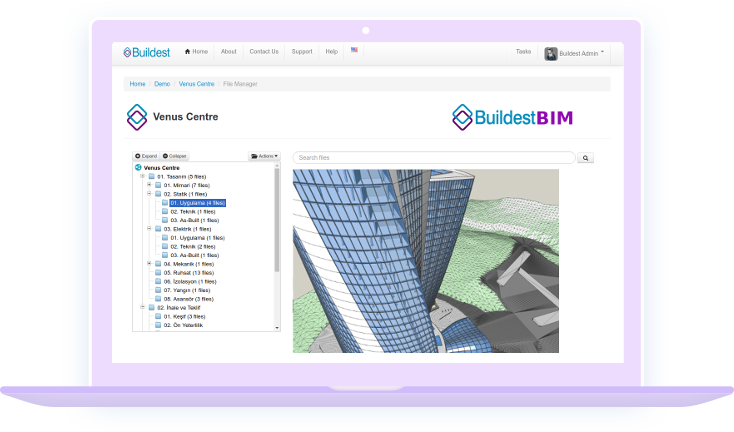Focus the Search files input
The width and height of the screenshot is (734, 432).
[434, 158]
